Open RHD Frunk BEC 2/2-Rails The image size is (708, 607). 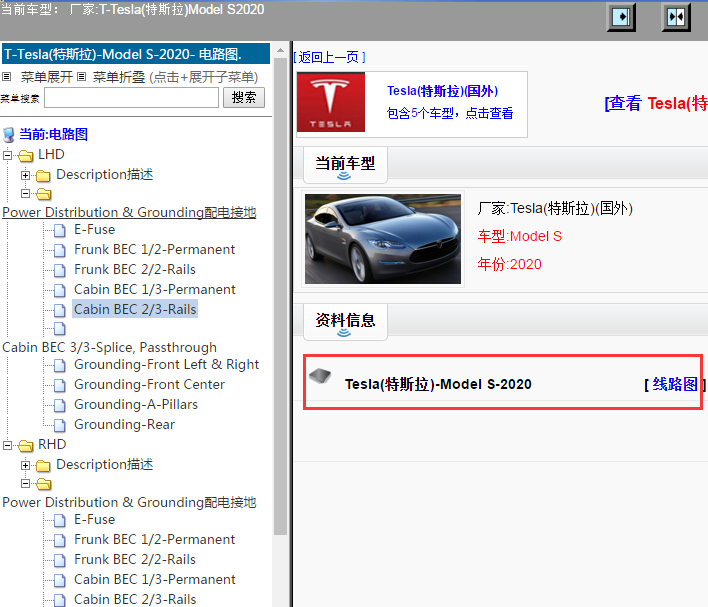click(135, 559)
